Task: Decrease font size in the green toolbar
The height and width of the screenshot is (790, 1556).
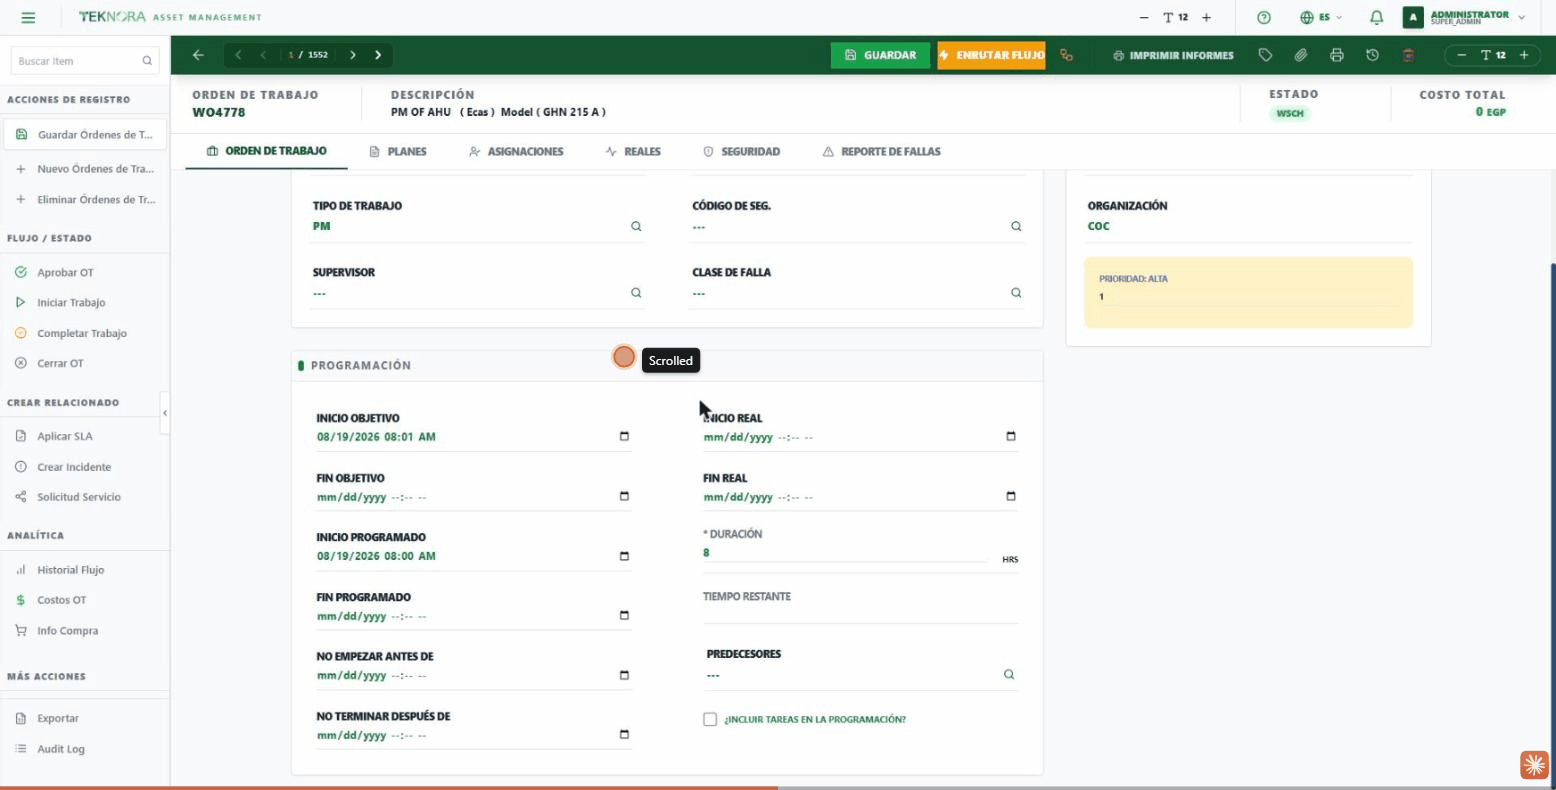Action: tap(1462, 55)
